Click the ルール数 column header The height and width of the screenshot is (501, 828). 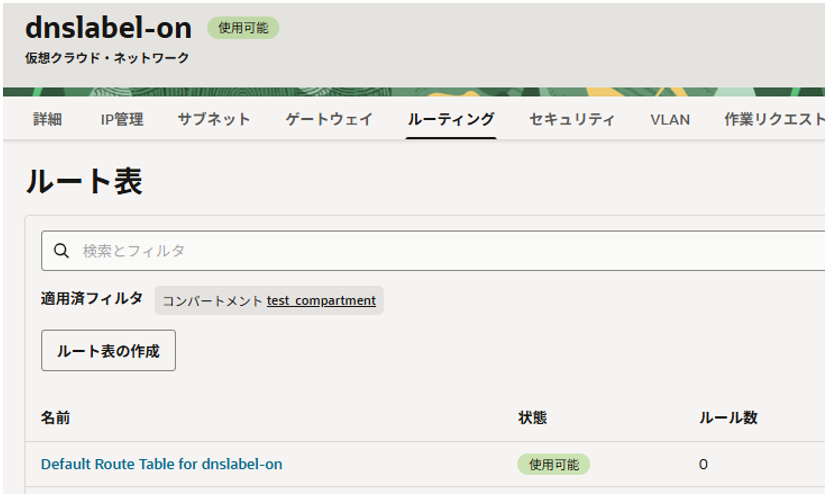coord(727,417)
